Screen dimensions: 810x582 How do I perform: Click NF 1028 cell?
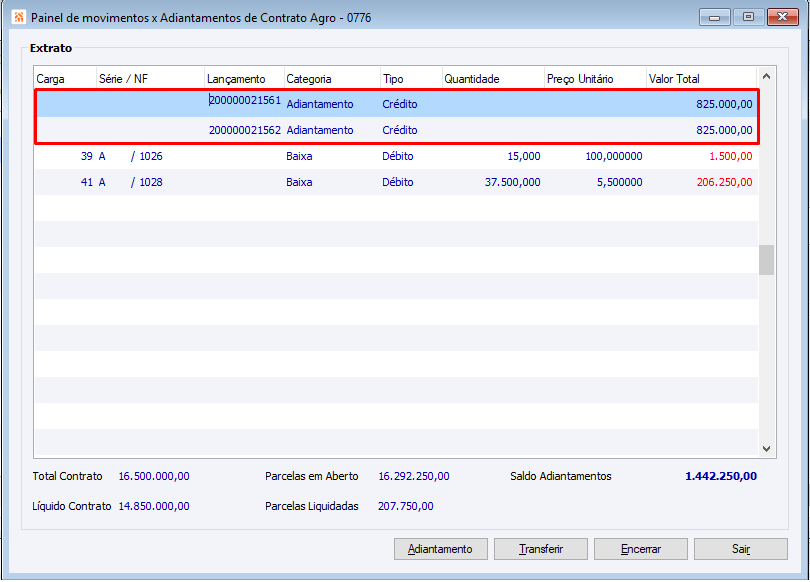pos(151,182)
